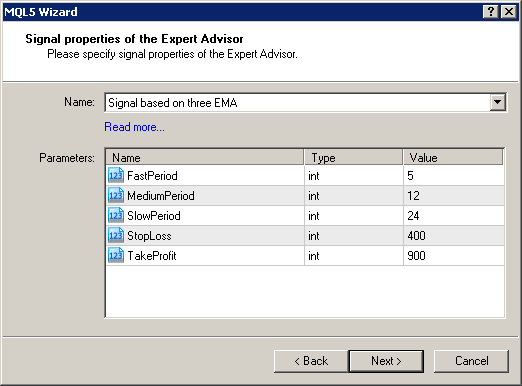Click the FastPeriod value 5
Screen dimensions: 522x386
pos(410,176)
